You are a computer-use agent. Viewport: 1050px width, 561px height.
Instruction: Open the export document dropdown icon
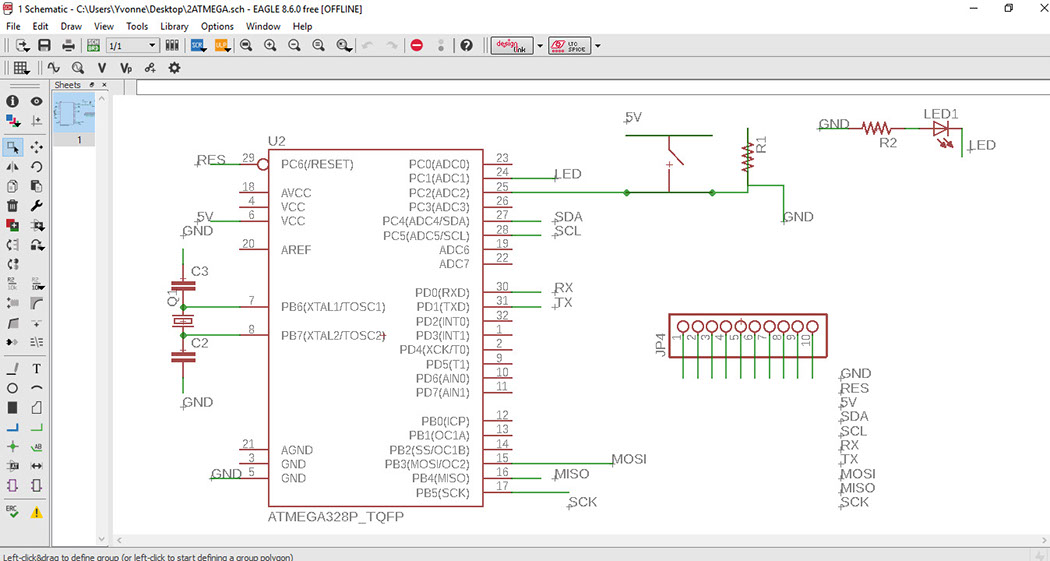pos(21,46)
